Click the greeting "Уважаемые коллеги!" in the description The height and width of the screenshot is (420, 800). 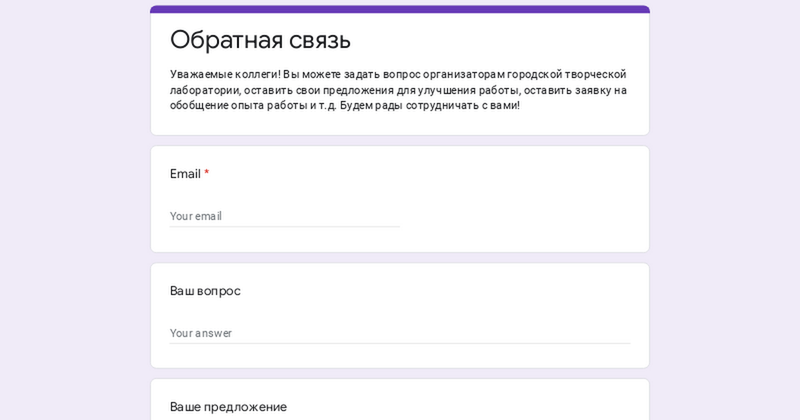point(225,74)
